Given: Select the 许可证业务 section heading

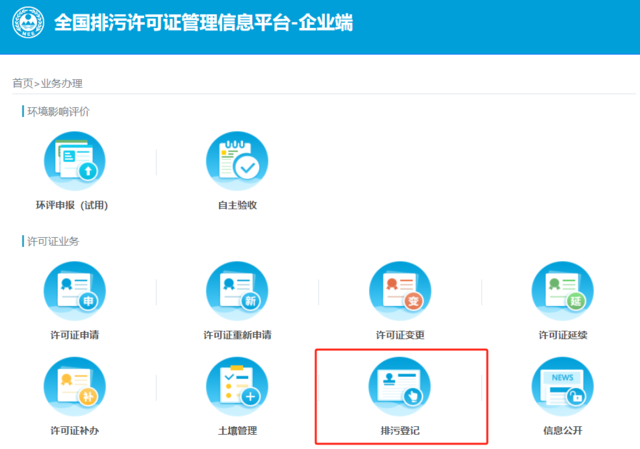Looking at the screenshot, I should (x=53, y=241).
